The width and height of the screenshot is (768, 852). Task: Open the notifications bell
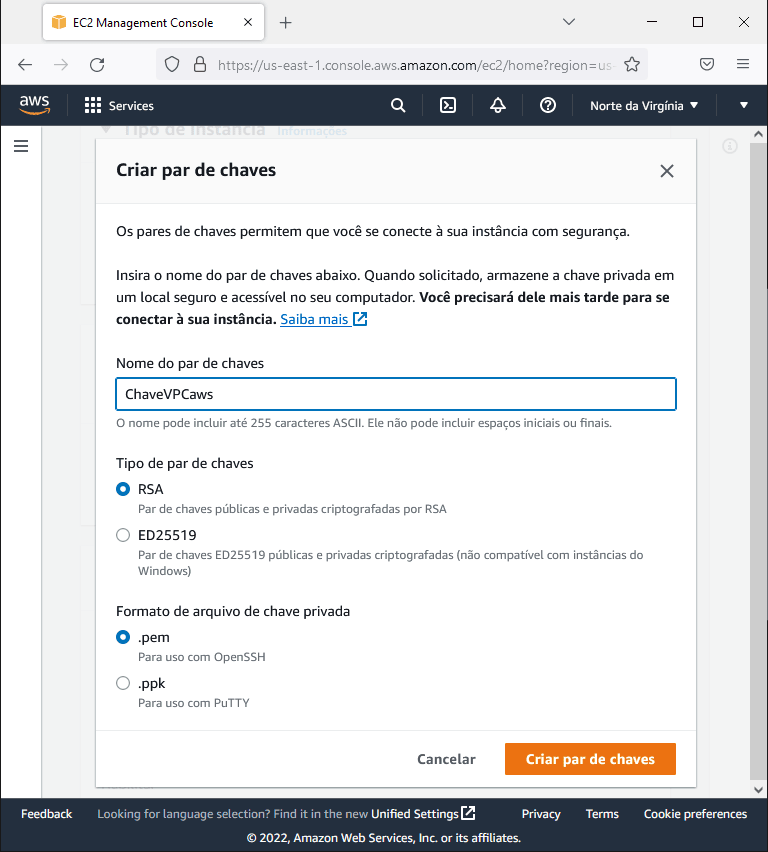pos(497,105)
